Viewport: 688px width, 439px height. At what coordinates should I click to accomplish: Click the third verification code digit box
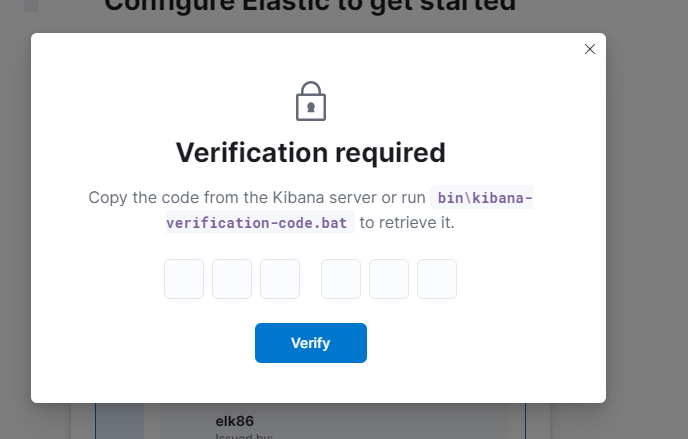tap(280, 279)
